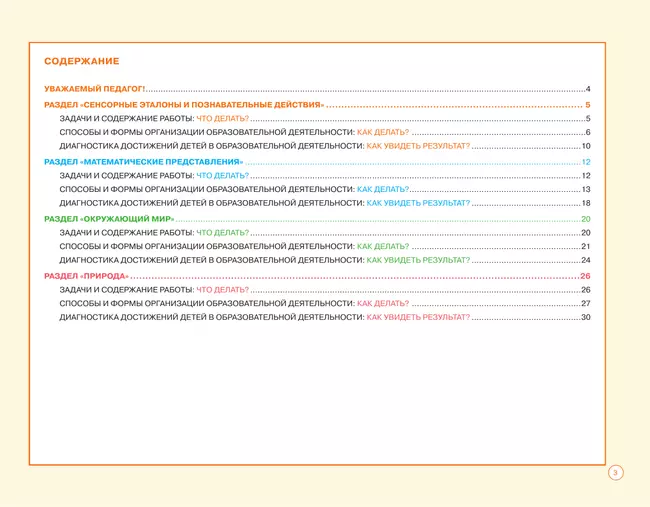Select ЗАДАЧИ И СОДЕРЖАНИЕ РАБОТЫ on page 20
Image resolution: width=650 pixels, height=507 pixels.
[x=154, y=232]
